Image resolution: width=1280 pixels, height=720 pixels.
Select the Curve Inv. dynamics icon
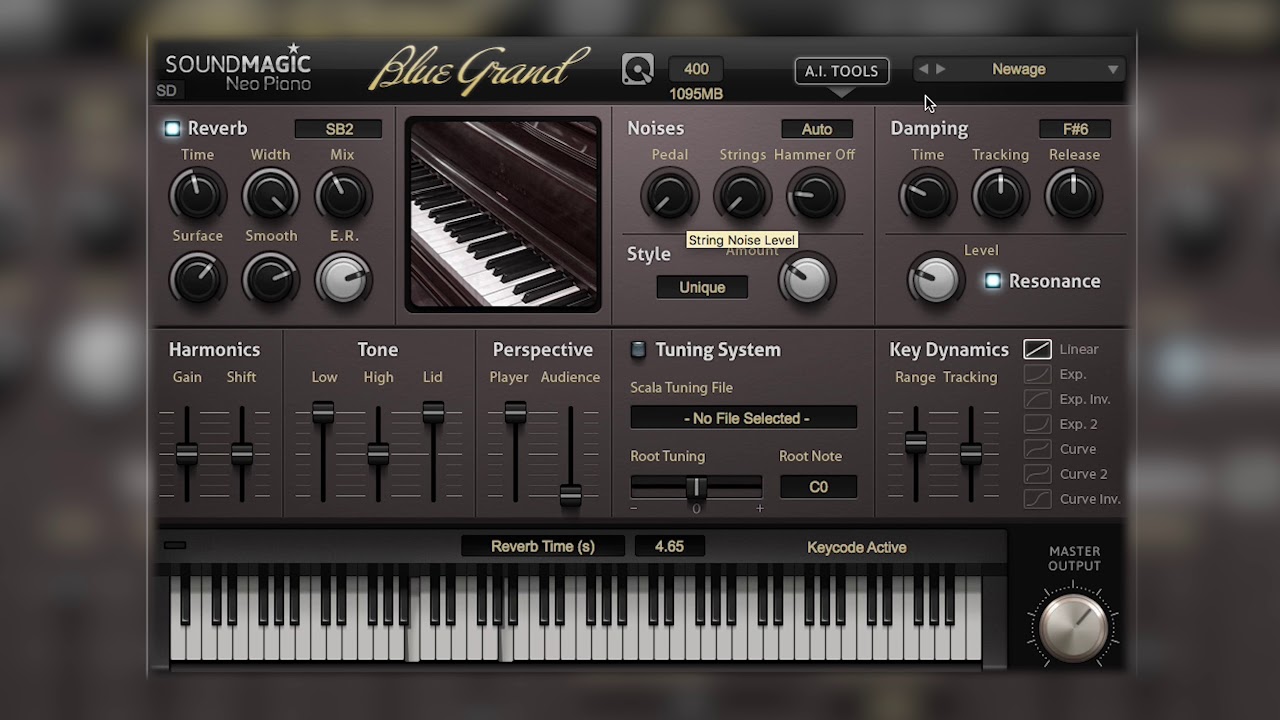1037,499
